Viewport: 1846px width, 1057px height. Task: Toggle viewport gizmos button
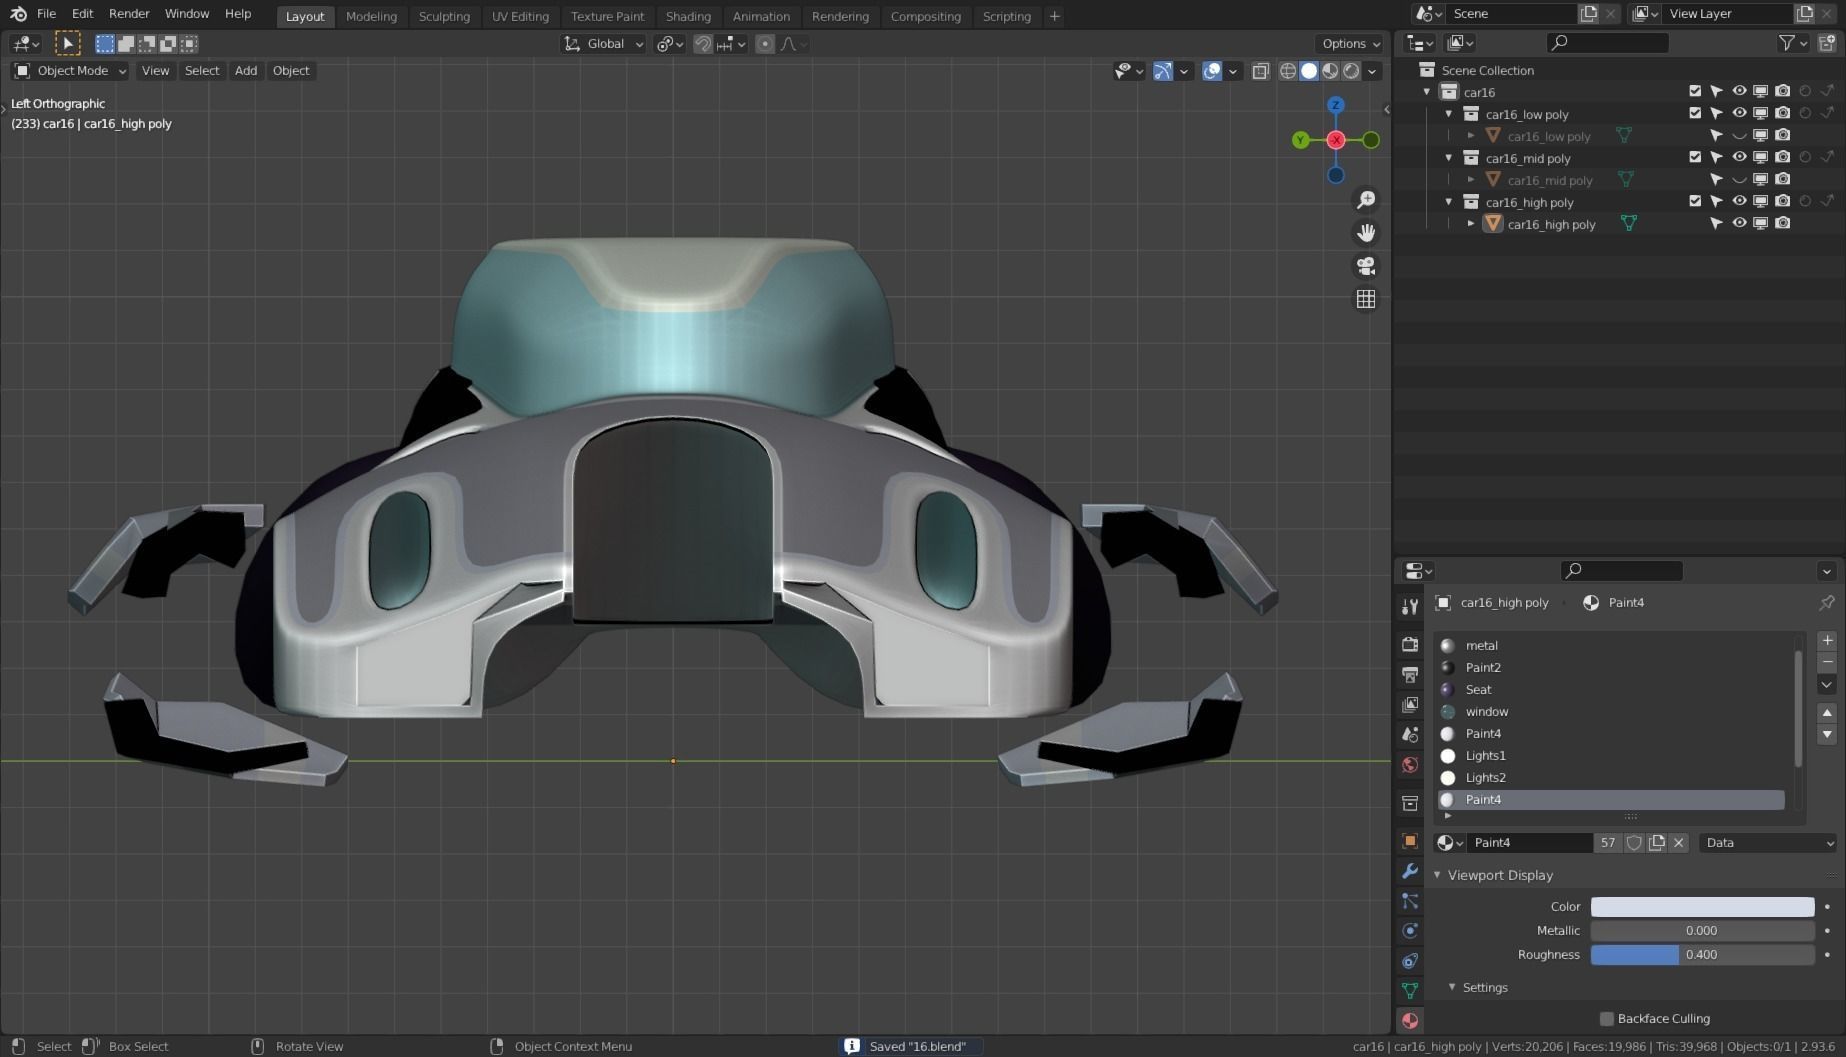click(1162, 71)
